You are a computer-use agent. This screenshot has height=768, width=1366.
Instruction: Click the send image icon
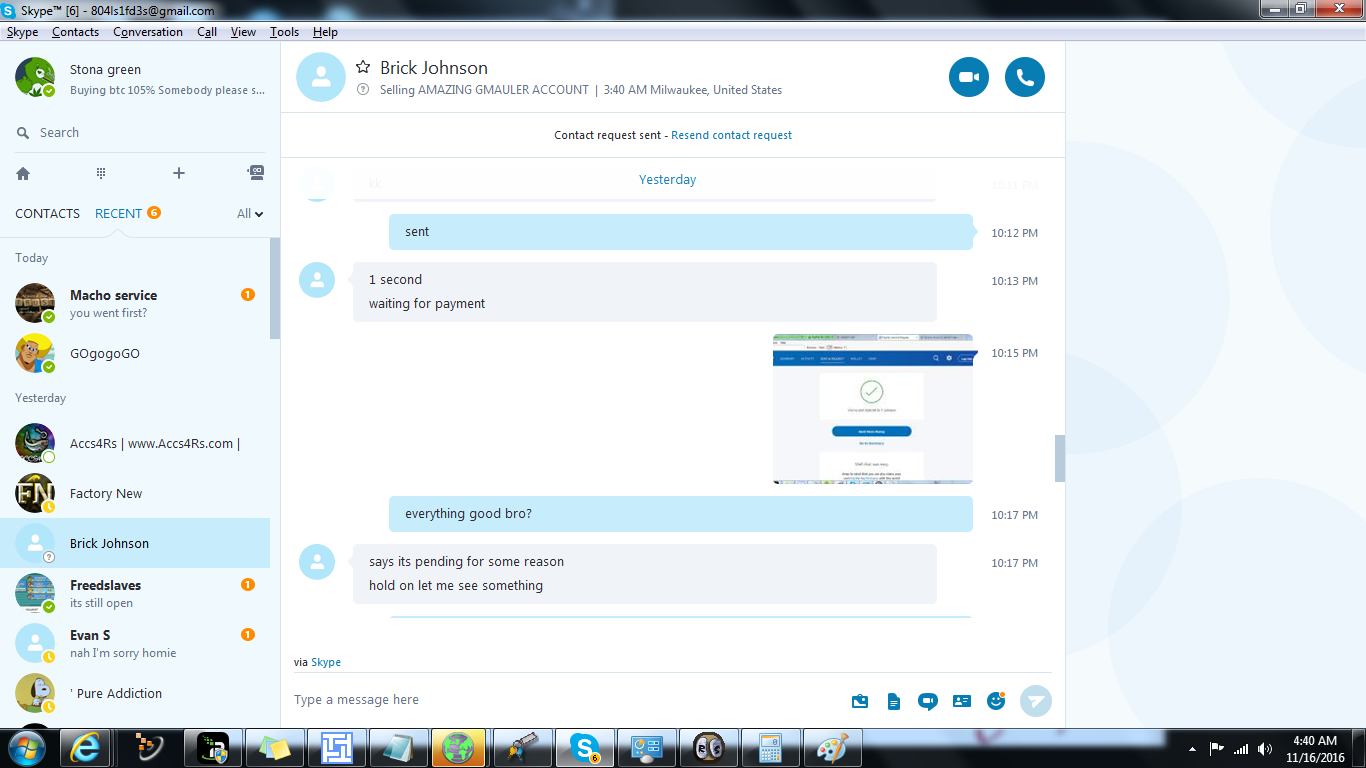(860, 701)
